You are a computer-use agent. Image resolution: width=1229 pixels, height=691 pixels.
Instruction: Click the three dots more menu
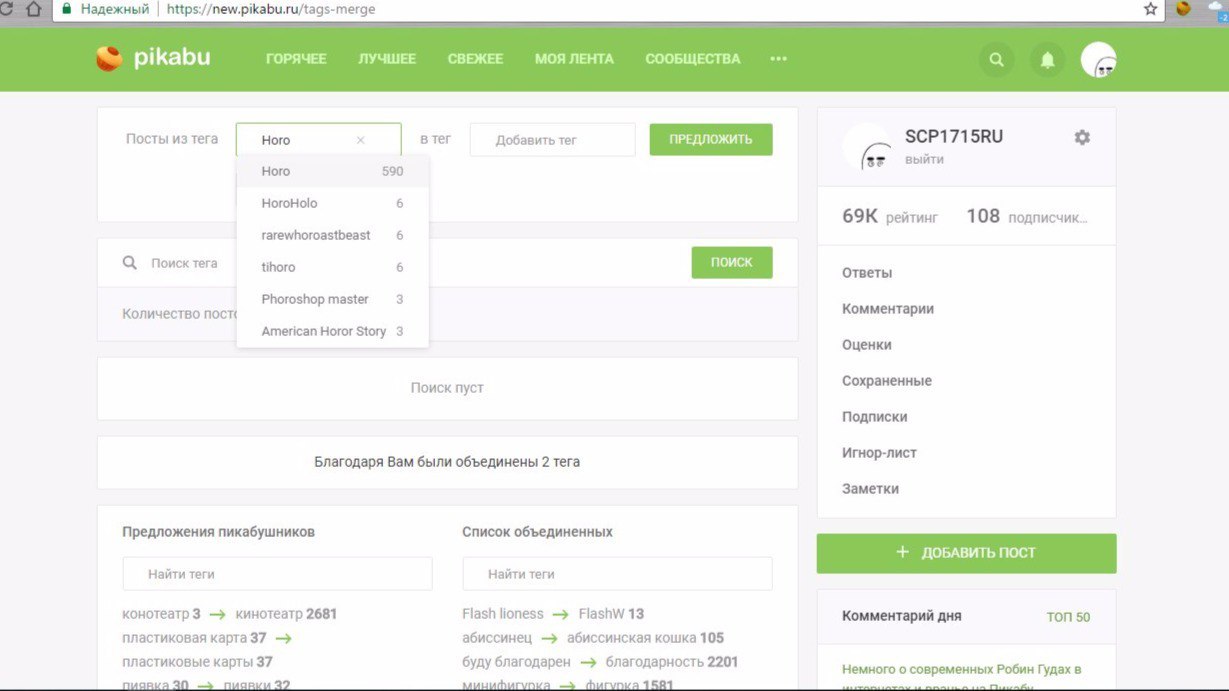pos(778,59)
